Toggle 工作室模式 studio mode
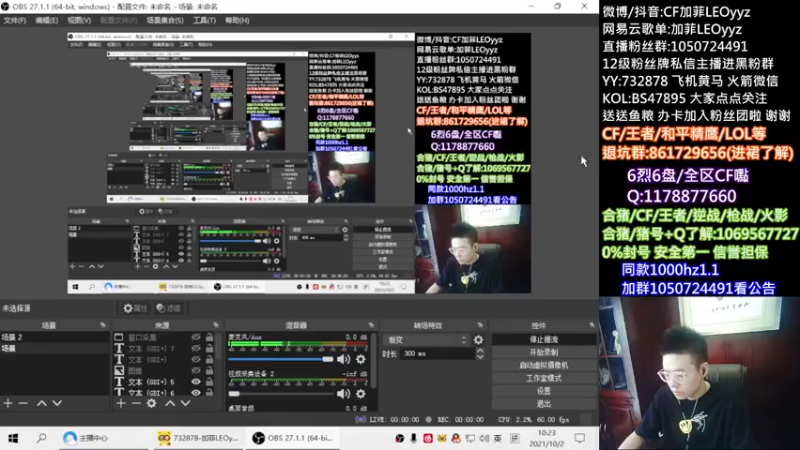Screen dimensions: 800x450 [544, 378]
